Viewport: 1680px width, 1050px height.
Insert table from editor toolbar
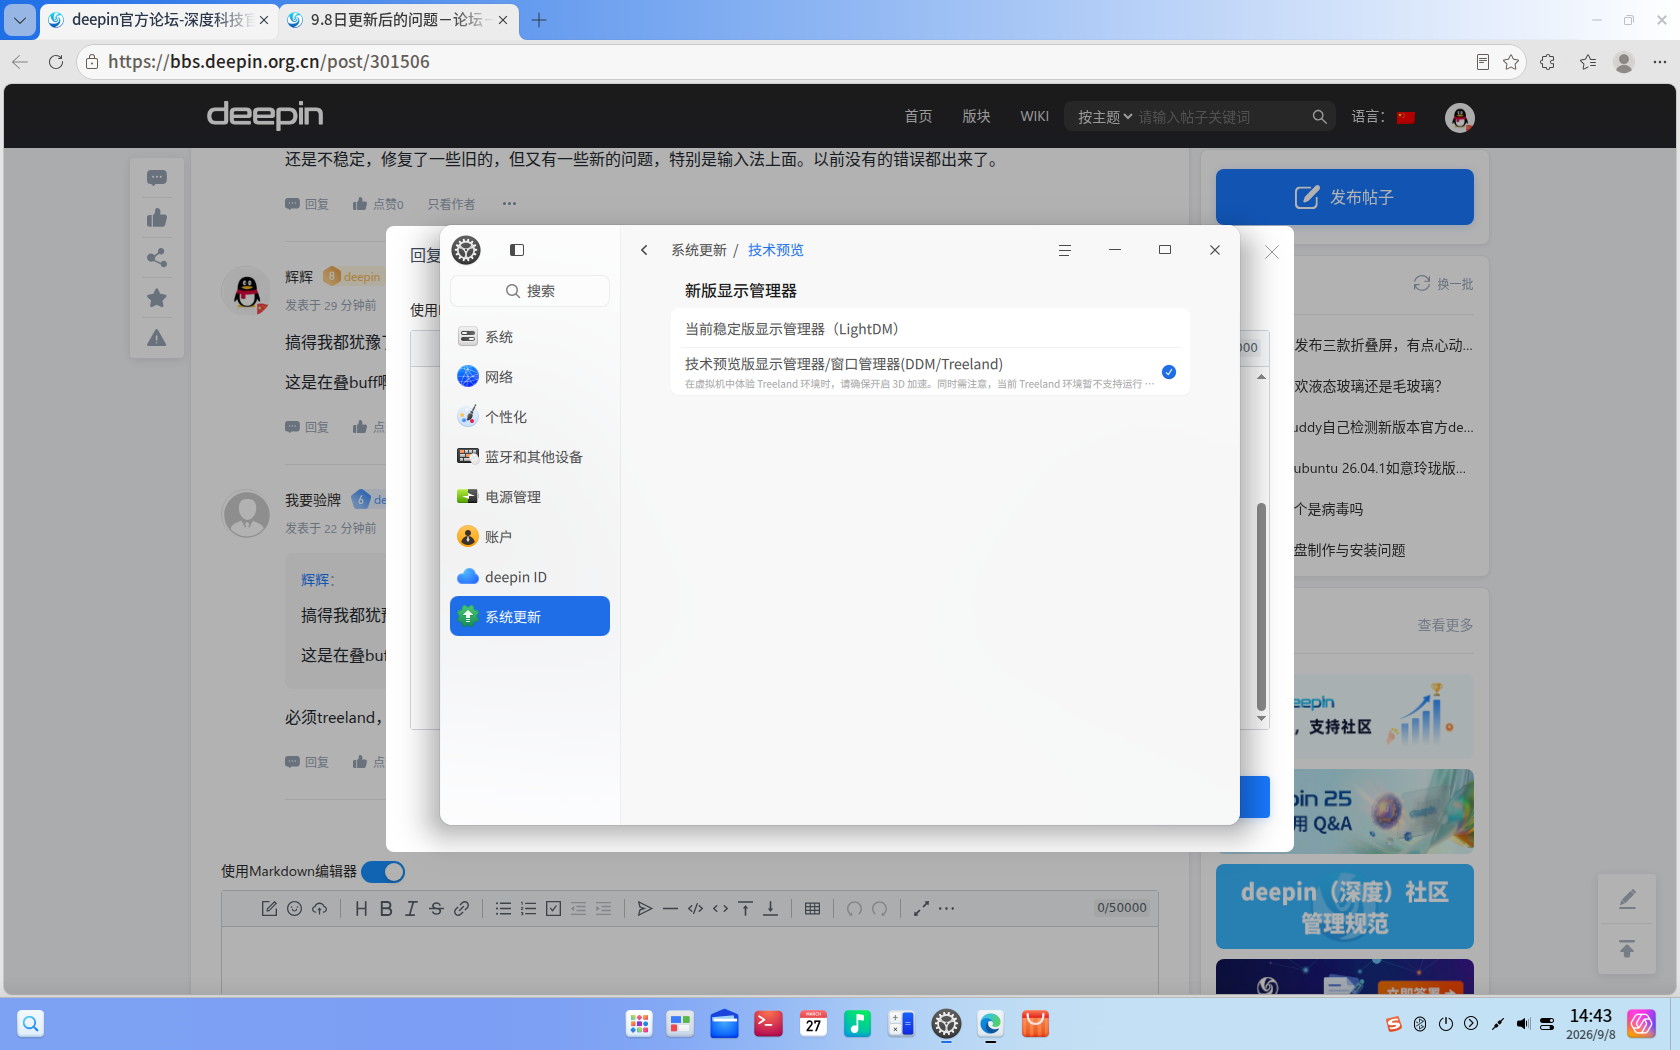[812, 909]
